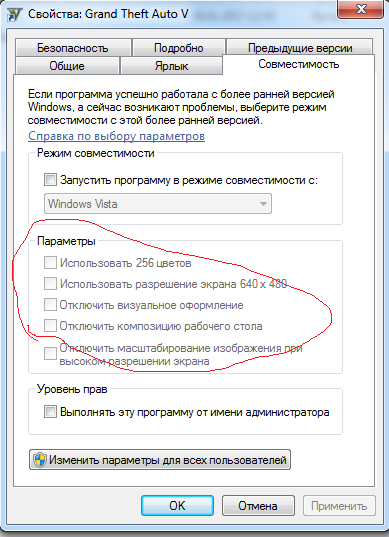This screenshot has height=537, width=389.
Task: Close the properties dialog with the X button
Action: pyautogui.click(x=361, y=10)
